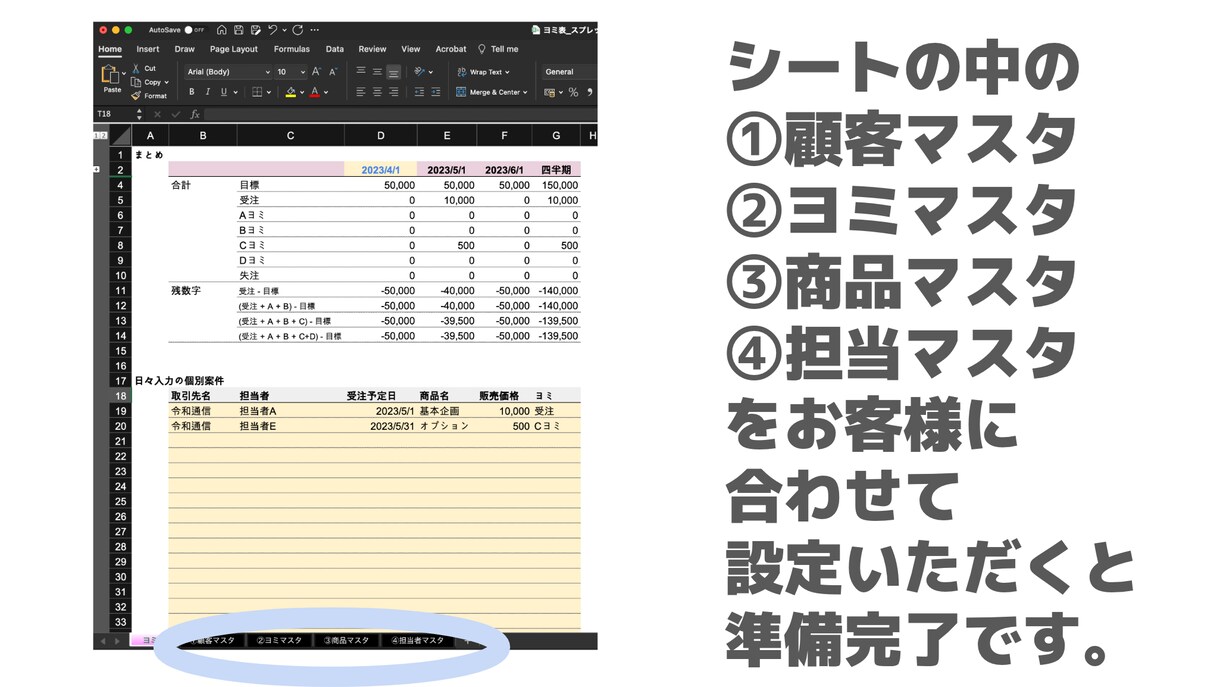Open the General number format dropdown
The width and height of the screenshot is (1220, 687).
tap(569, 72)
